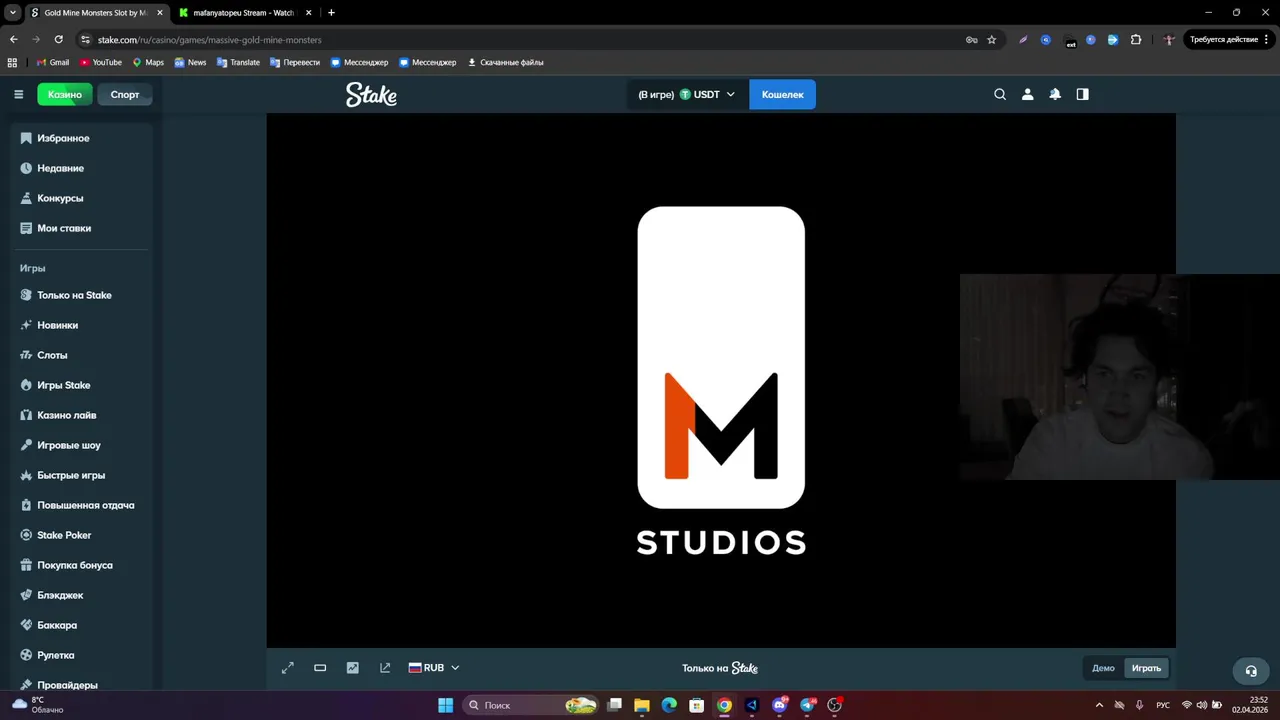
Task: Open a new browser tab
Action: tap(331, 13)
